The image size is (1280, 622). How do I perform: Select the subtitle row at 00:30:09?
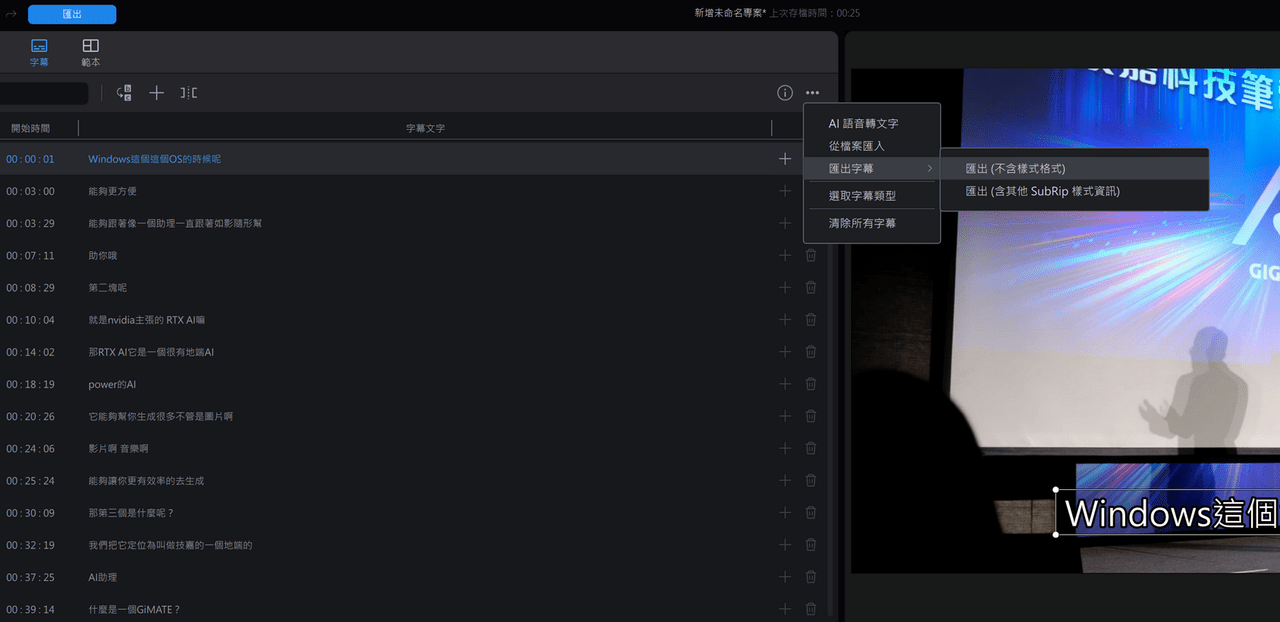pos(412,513)
